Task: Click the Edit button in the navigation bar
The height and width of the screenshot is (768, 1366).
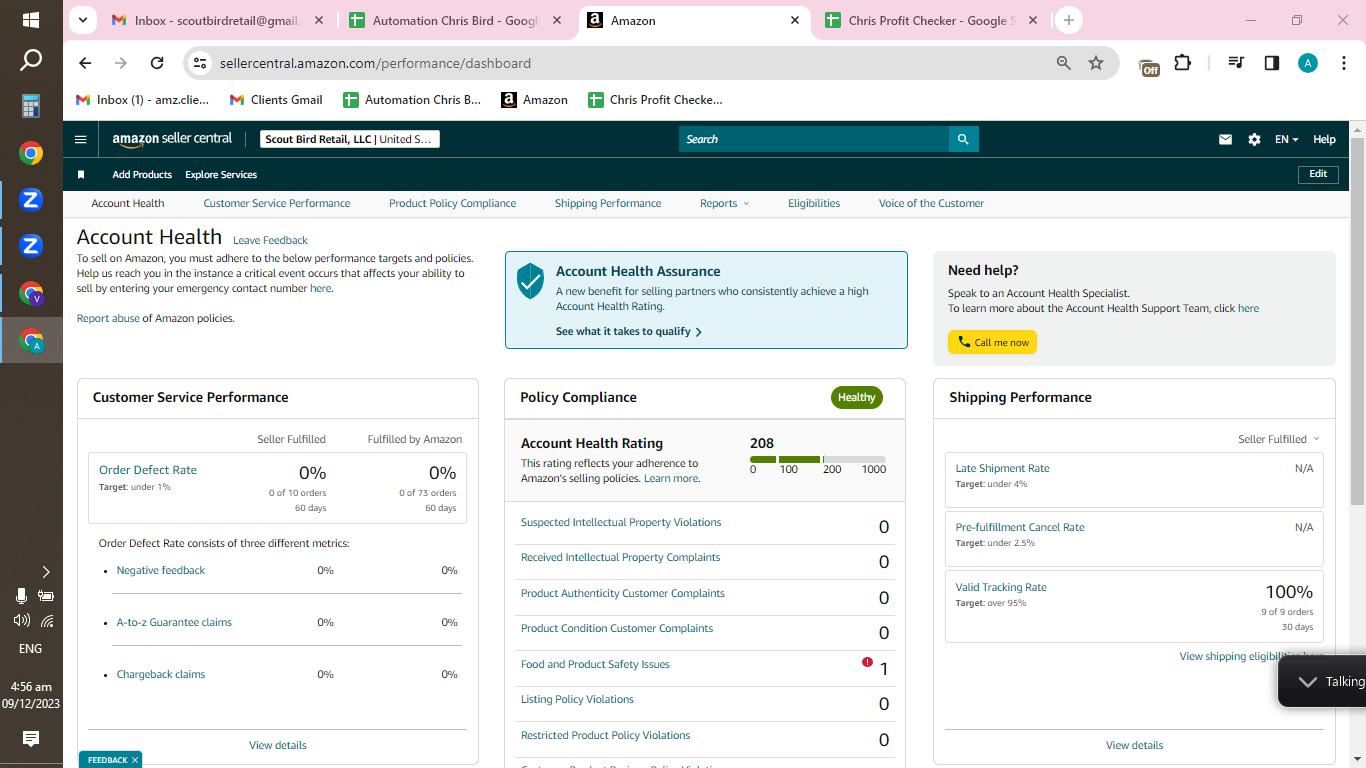Action: click(x=1318, y=174)
